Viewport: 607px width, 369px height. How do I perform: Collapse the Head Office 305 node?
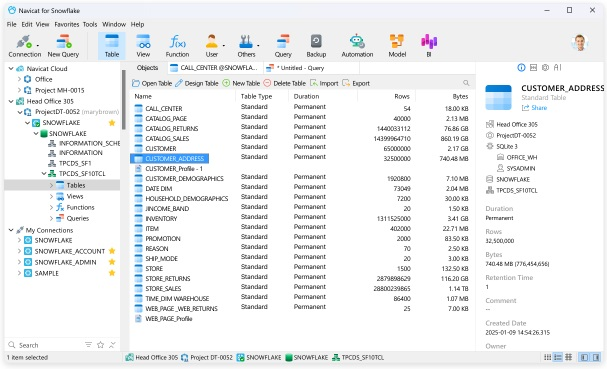click(11, 101)
